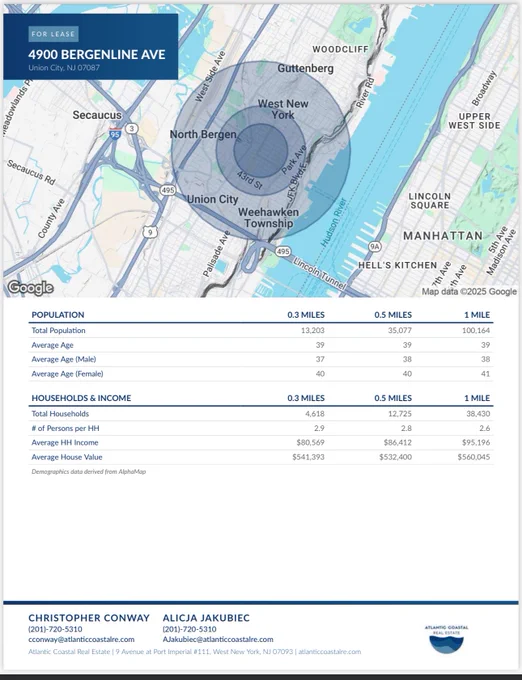Click the Average Age row label
Viewport: 522px width, 680px height.
click(52, 345)
